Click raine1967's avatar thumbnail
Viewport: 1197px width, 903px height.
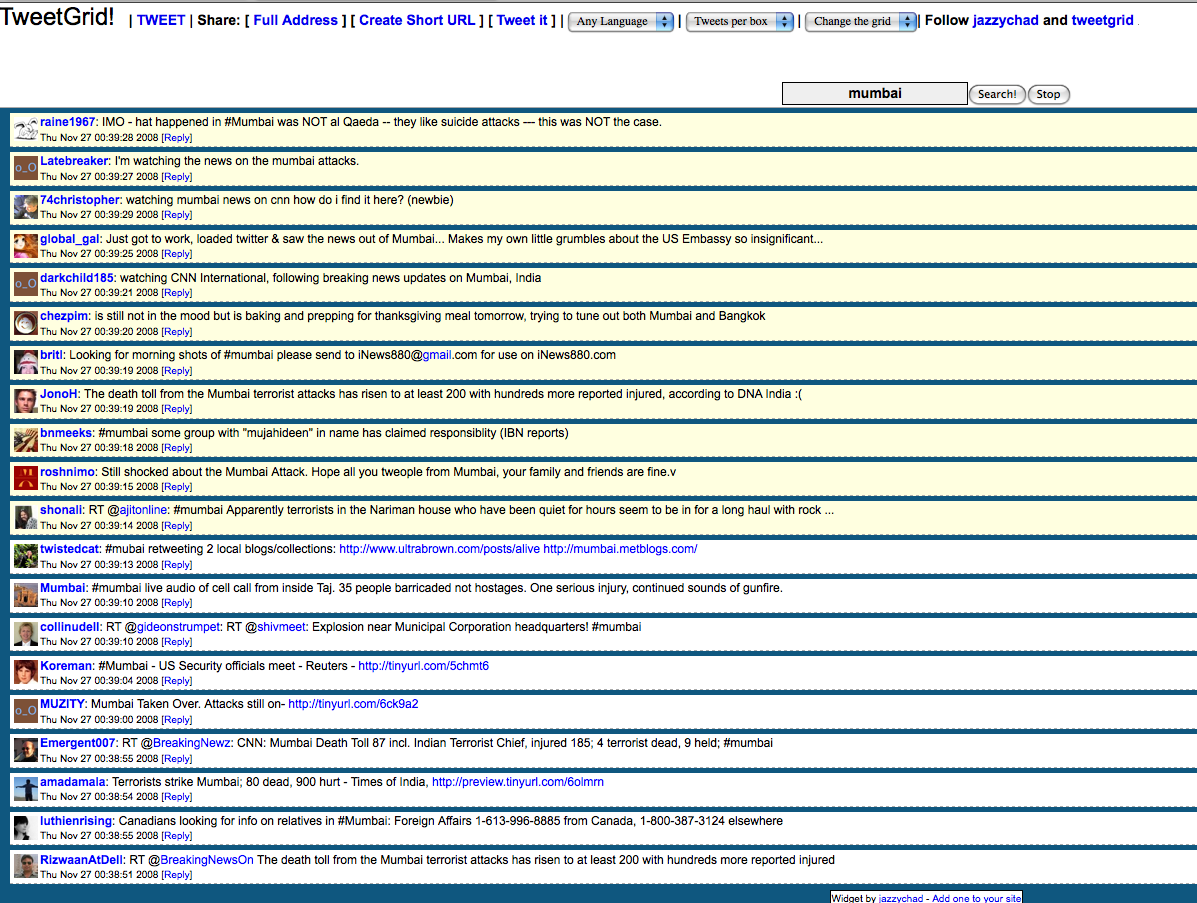[x=26, y=129]
